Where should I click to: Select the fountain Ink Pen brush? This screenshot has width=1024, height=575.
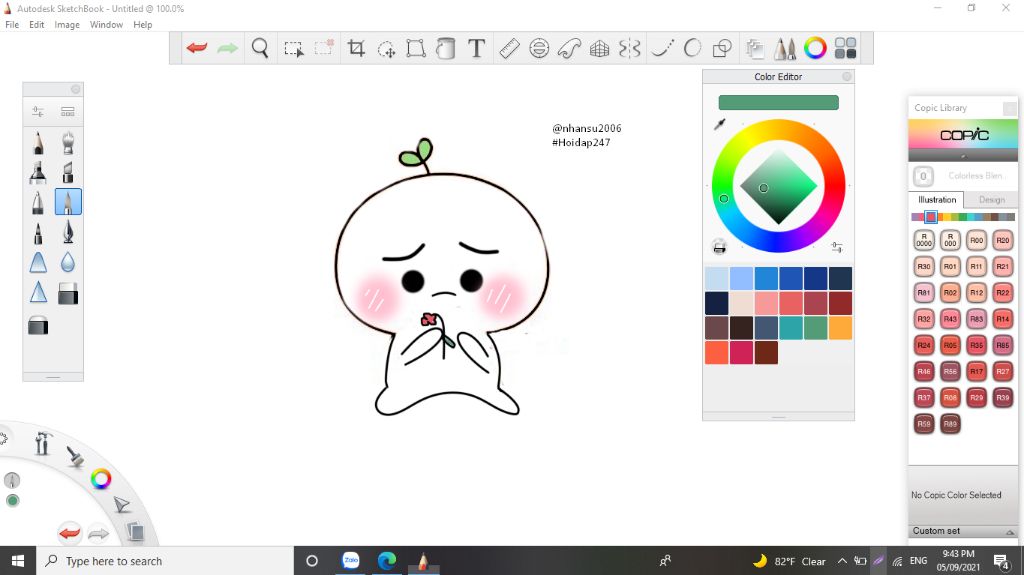click(68, 233)
